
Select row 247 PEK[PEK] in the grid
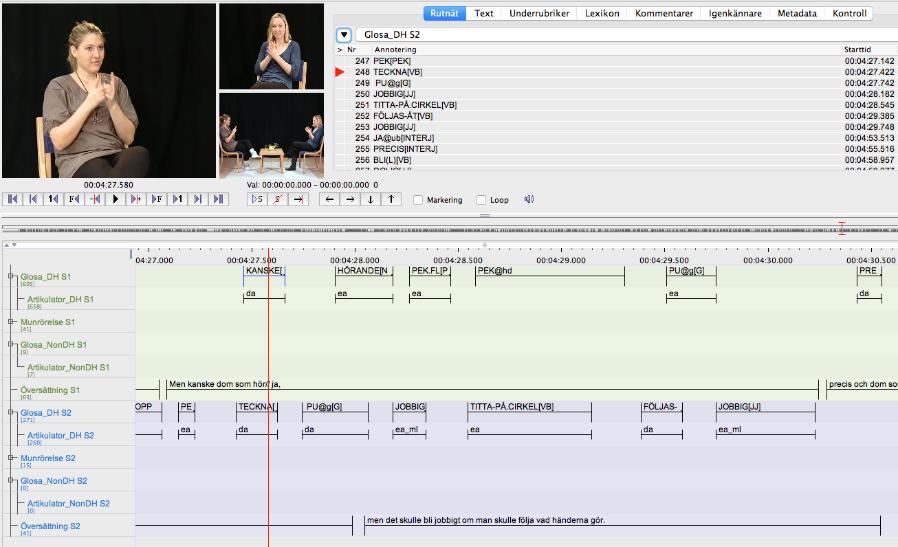[616, 61]
